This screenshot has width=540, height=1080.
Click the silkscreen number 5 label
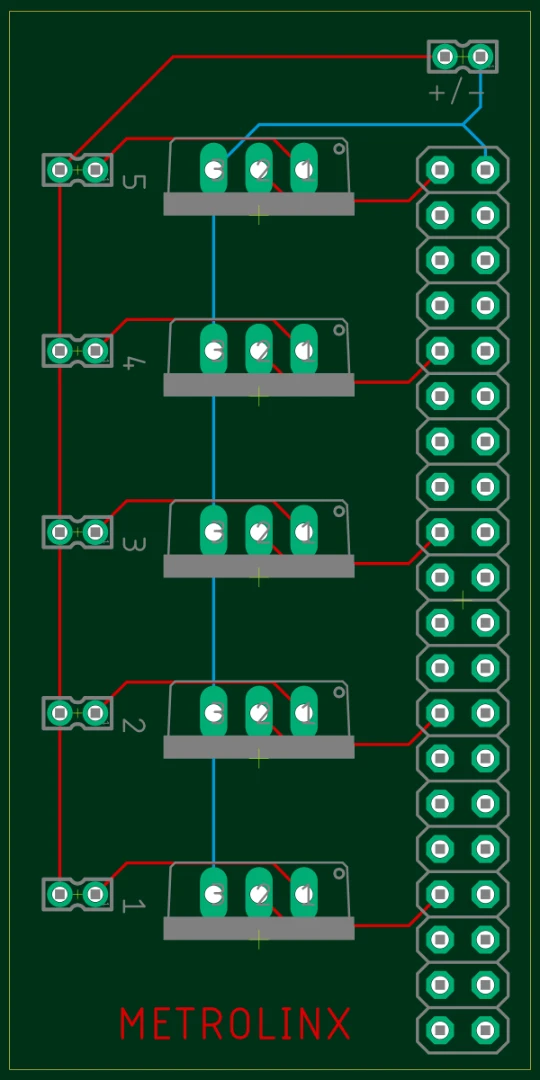click(134, 182)
